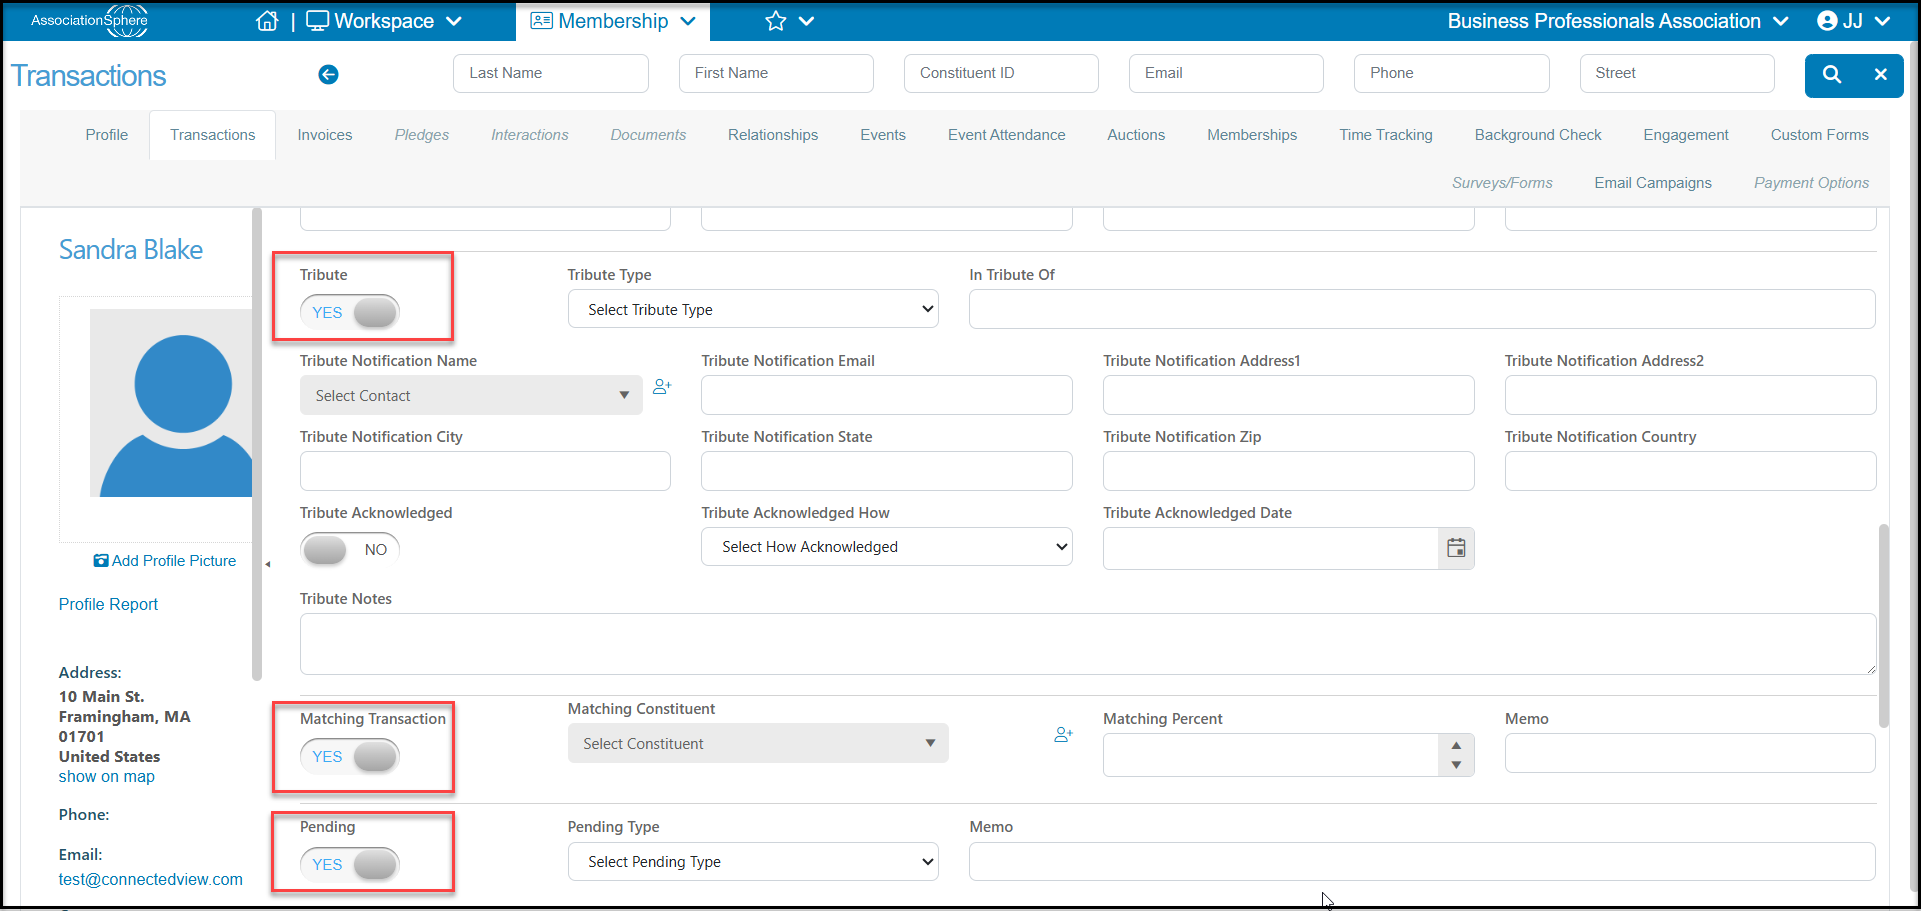Decrease Matching Percent with down arrow
Viewport: 1921px width, 911px height.
pos(1456,765)
